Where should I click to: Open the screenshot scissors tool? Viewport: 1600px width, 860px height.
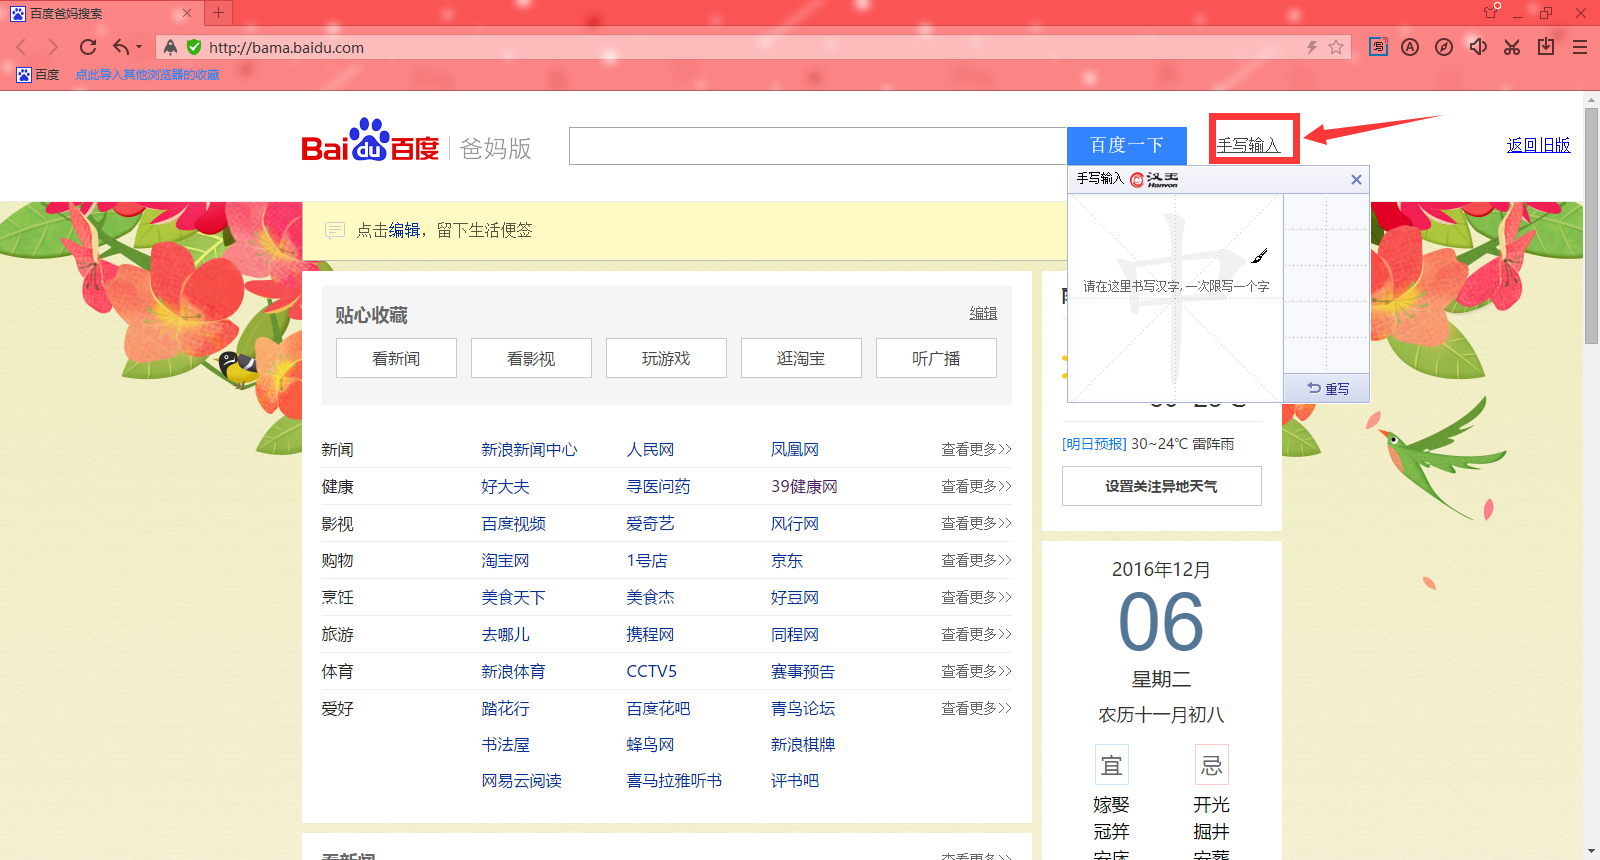(1512, 47)
